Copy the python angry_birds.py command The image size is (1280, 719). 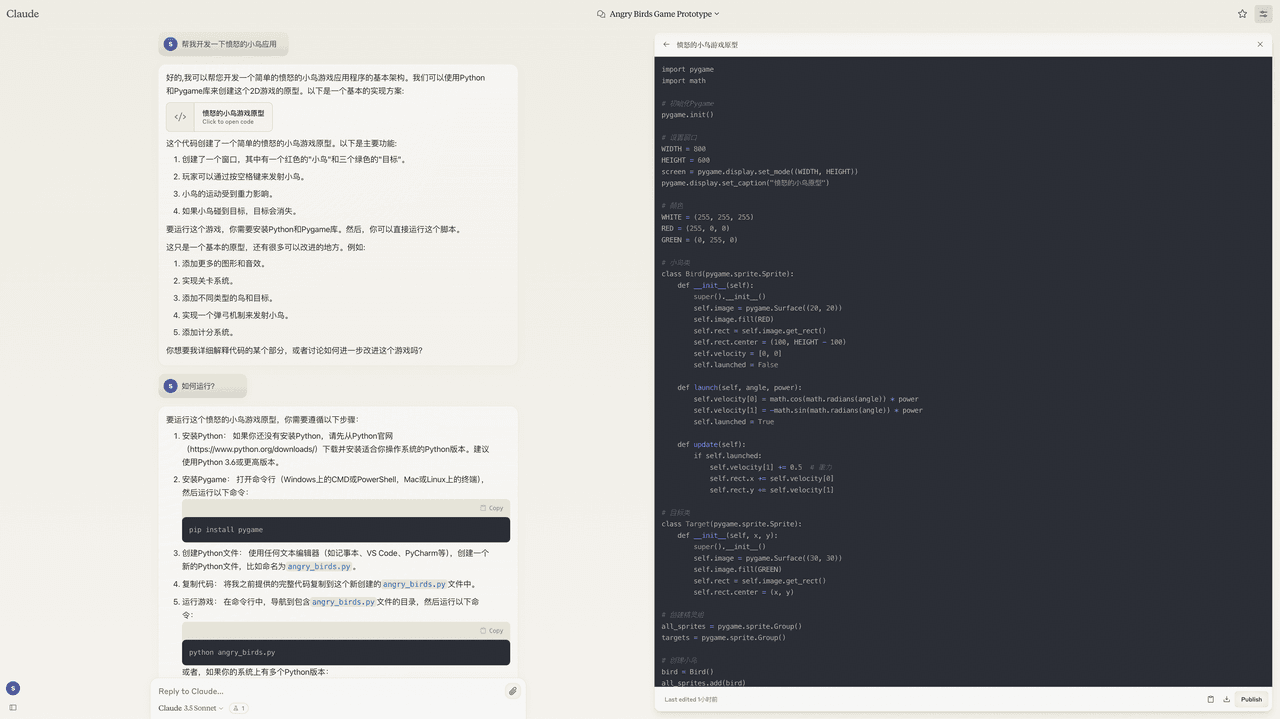pos(491,630)
